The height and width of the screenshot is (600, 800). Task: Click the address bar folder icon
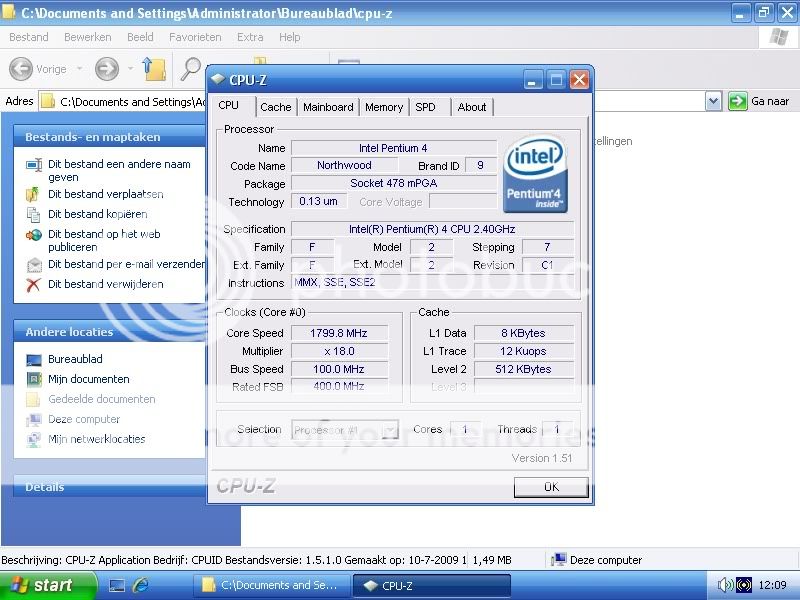click(x=48, y=101)
